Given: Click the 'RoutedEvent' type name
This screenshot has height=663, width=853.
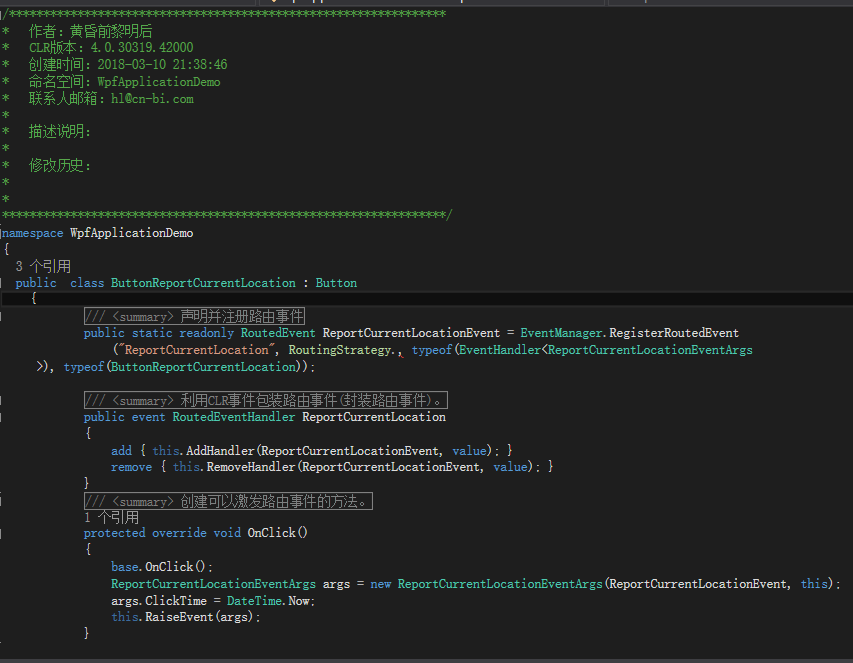Looking at the screenshot, I should tap(278, 333).
